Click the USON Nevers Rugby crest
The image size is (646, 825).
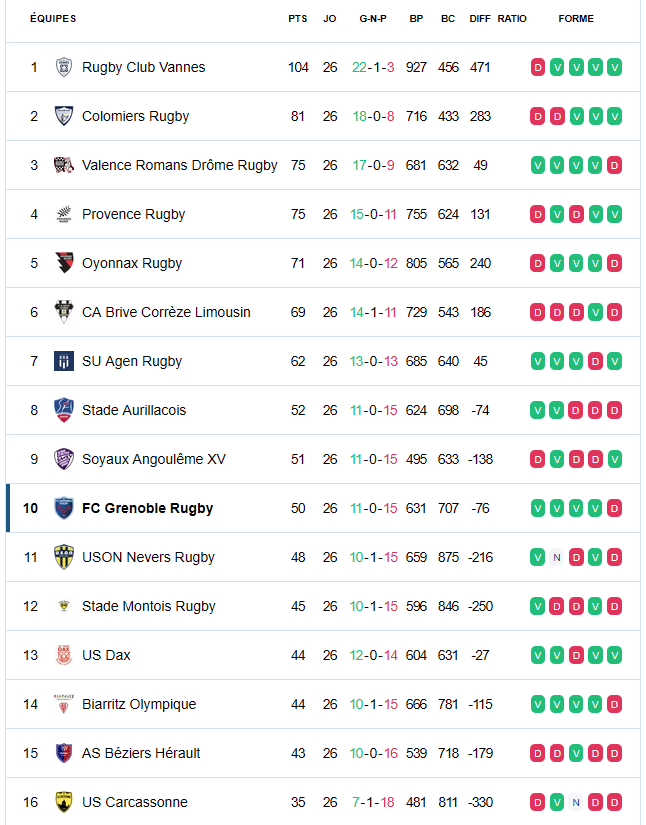coord(64,557)
